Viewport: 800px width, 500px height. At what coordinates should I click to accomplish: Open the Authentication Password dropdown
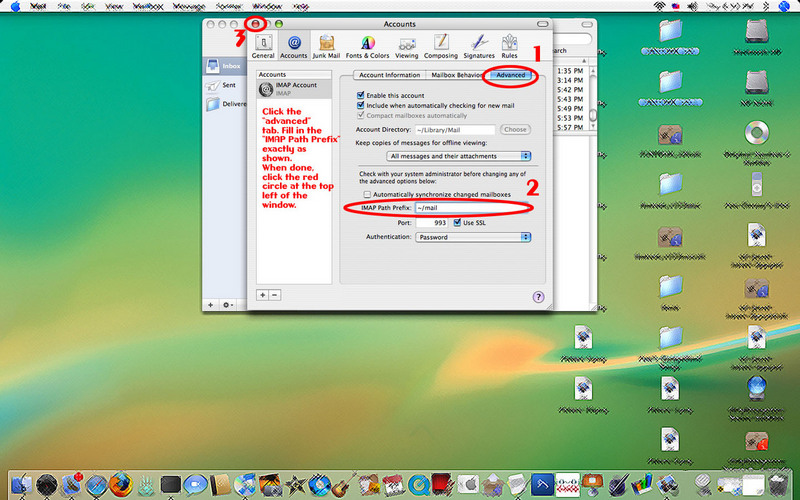click(x=473, y=237)
